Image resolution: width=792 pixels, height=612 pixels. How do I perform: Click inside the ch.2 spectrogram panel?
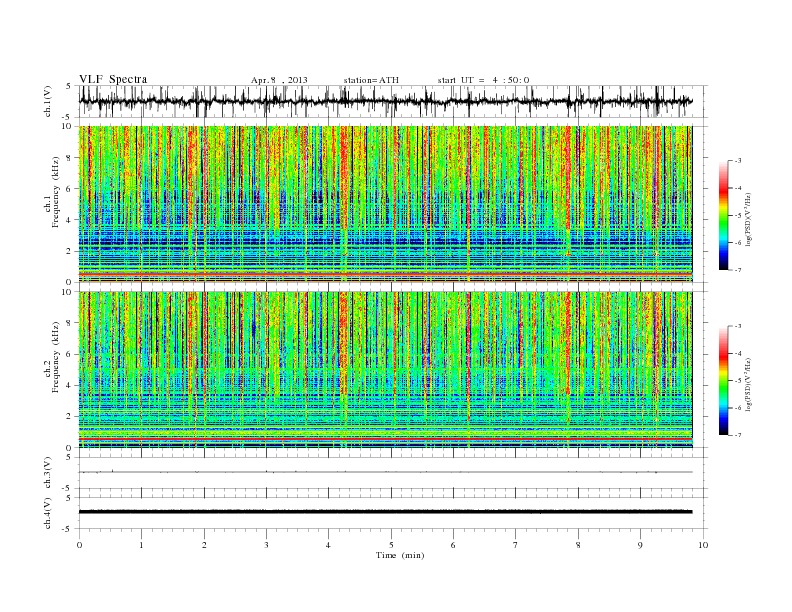pos(385,370)
